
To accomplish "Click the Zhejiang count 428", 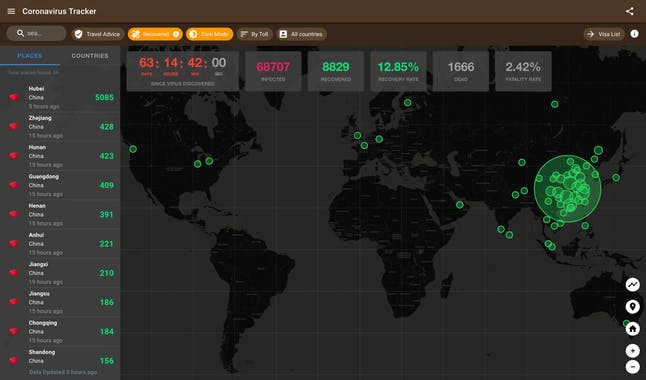I will [x=107, y=127].
